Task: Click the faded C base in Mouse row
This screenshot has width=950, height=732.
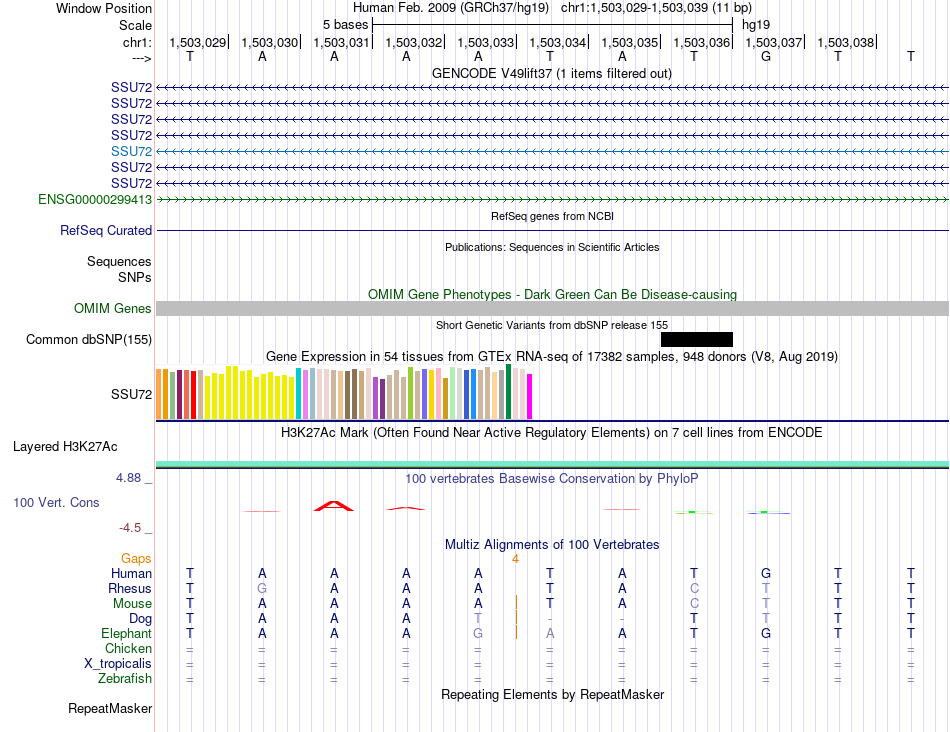Action: pyautogui.click(x=694, y=604)
